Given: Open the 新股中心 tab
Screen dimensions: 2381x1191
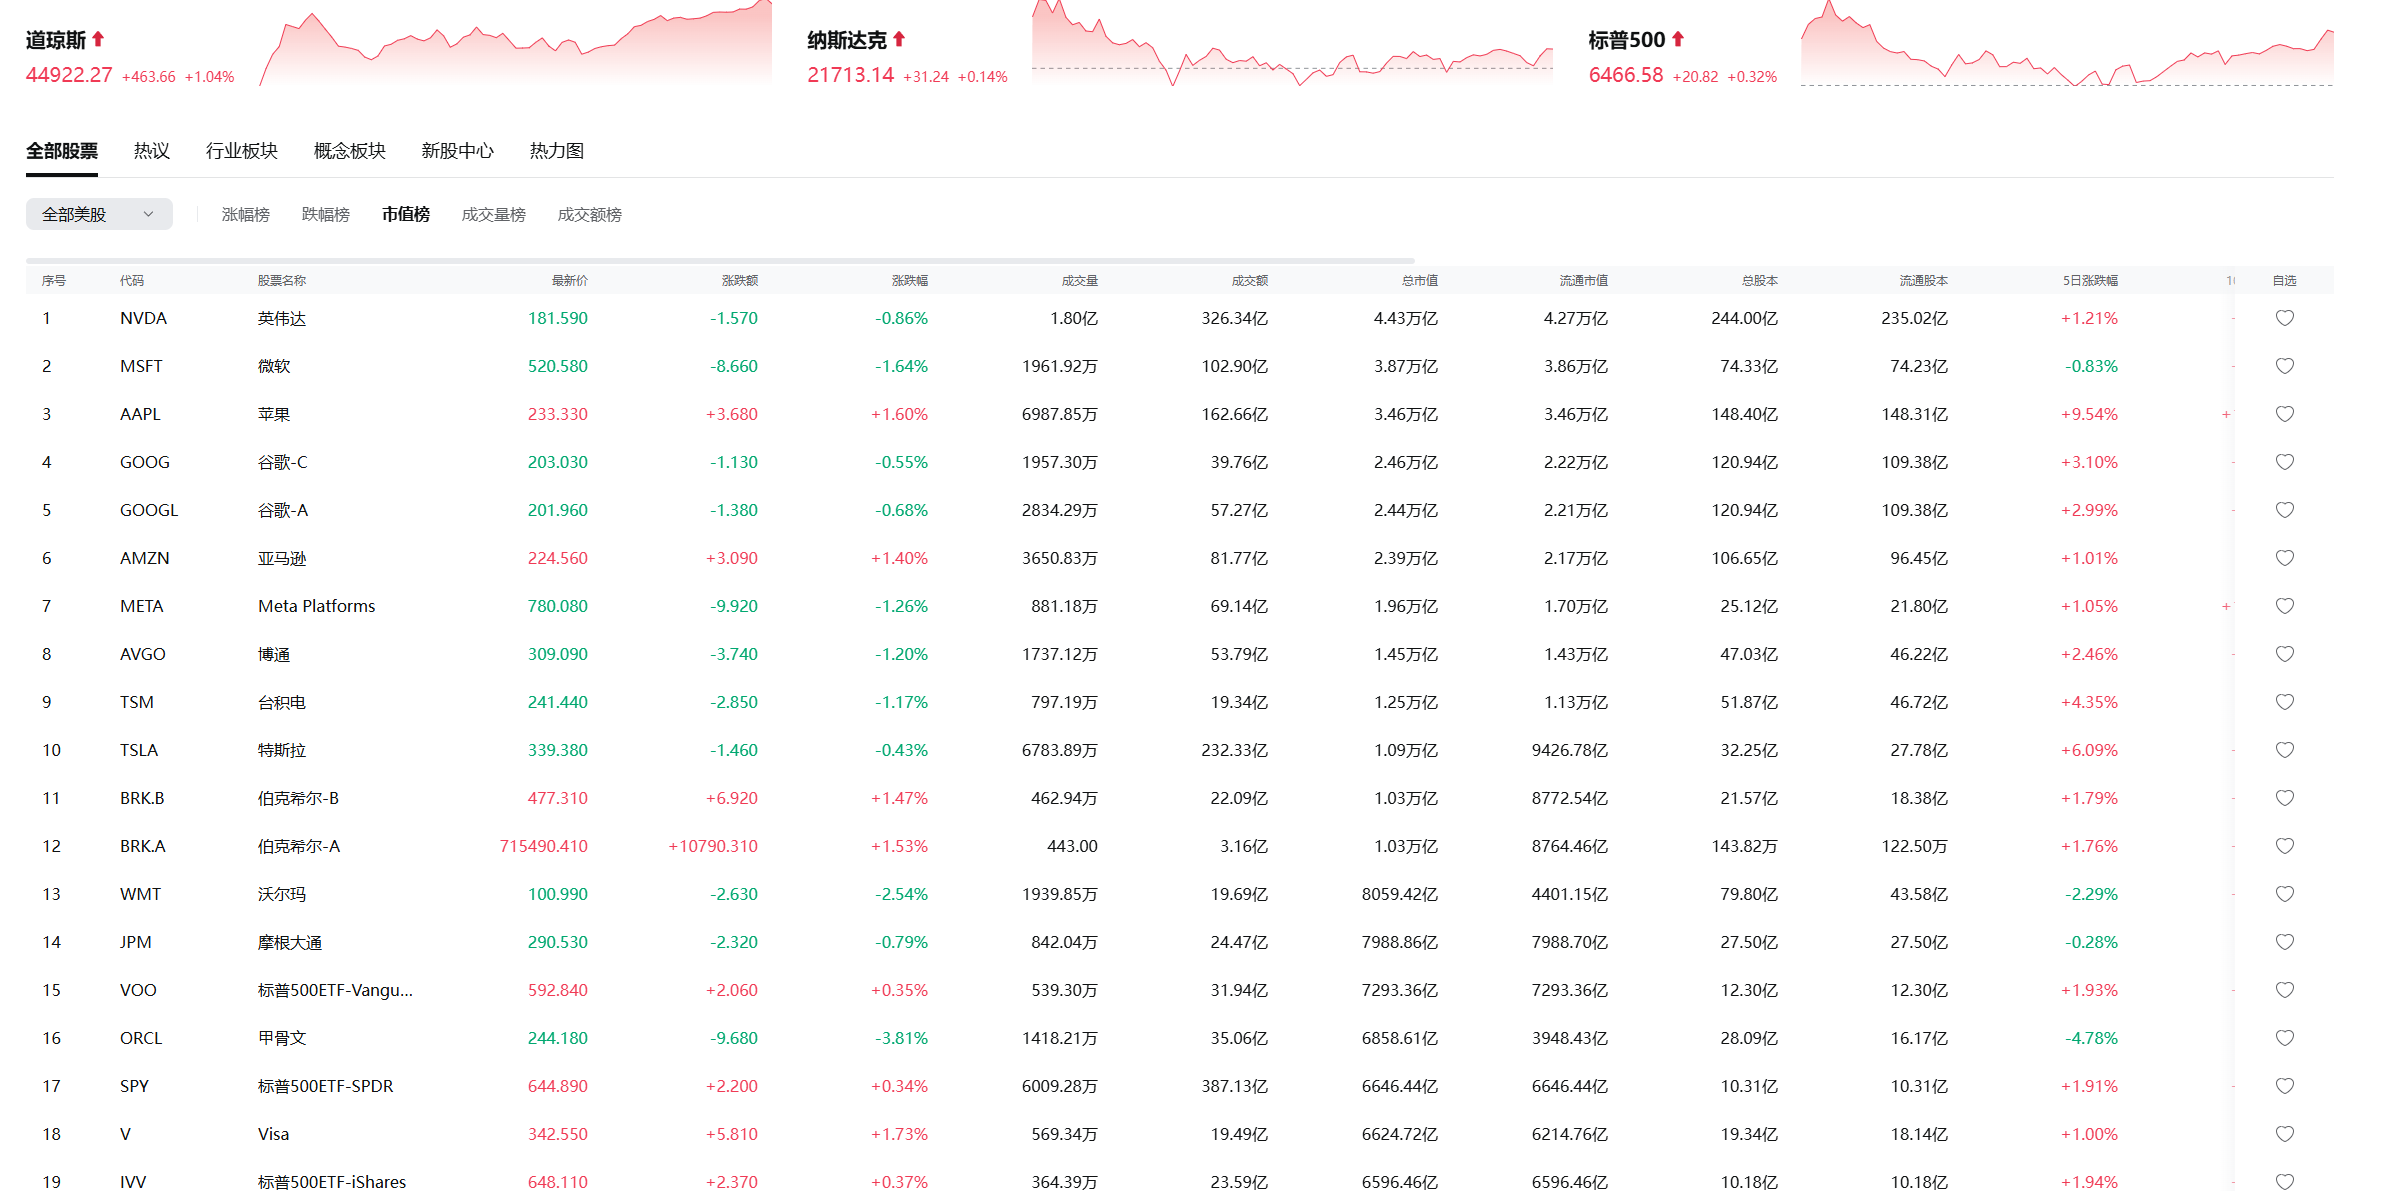Looking at the screenshot, I should pyautogui.click(x=458, y=151).
